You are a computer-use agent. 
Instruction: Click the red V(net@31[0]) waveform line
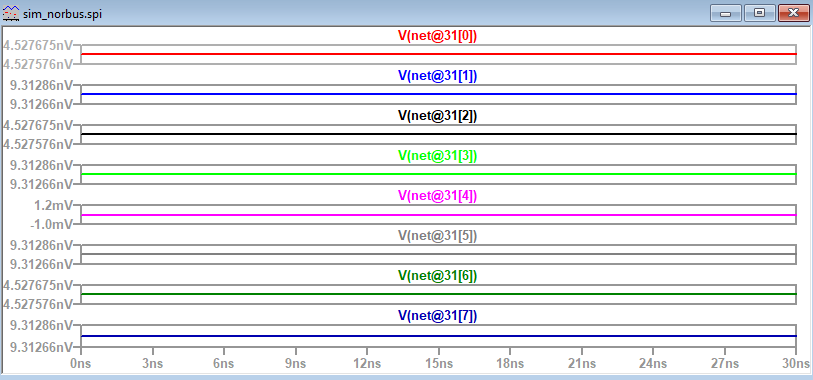coord(439,54)
